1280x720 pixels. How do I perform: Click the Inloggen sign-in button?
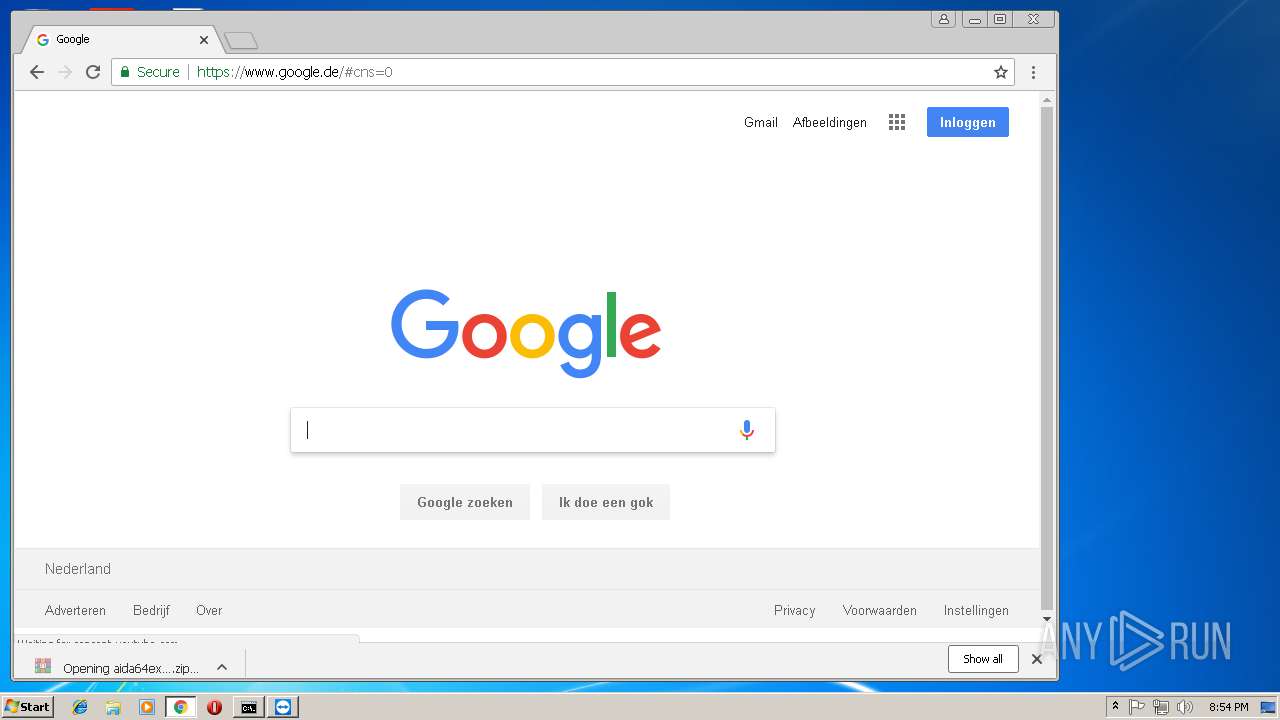click(x=968, y=122)
